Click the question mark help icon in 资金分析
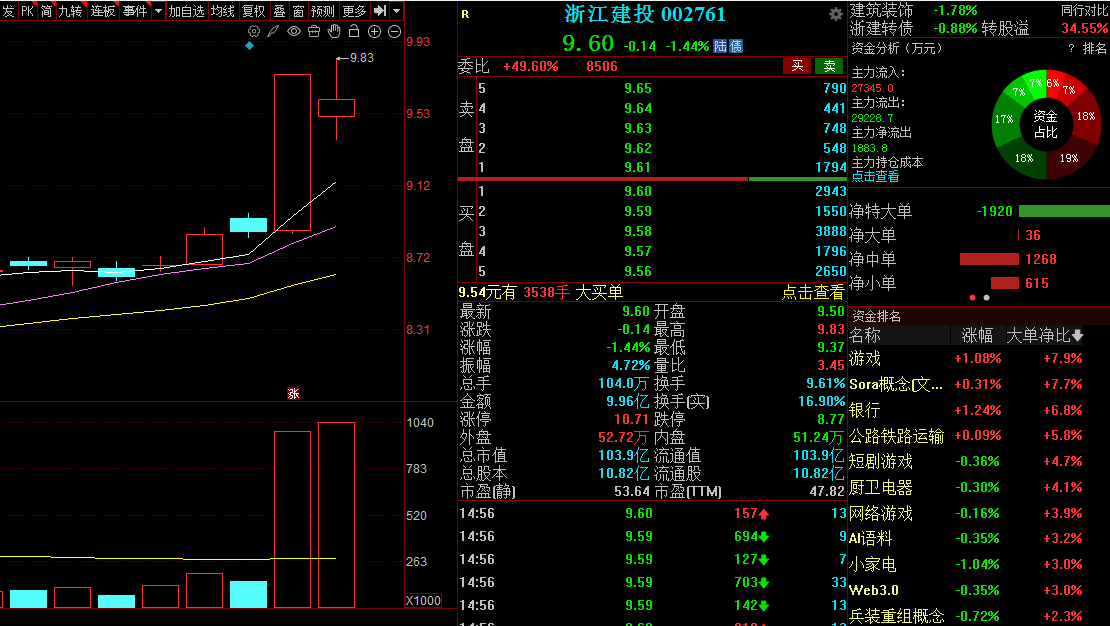This screenshot has width=1110, height=626. coord(1071,49)
